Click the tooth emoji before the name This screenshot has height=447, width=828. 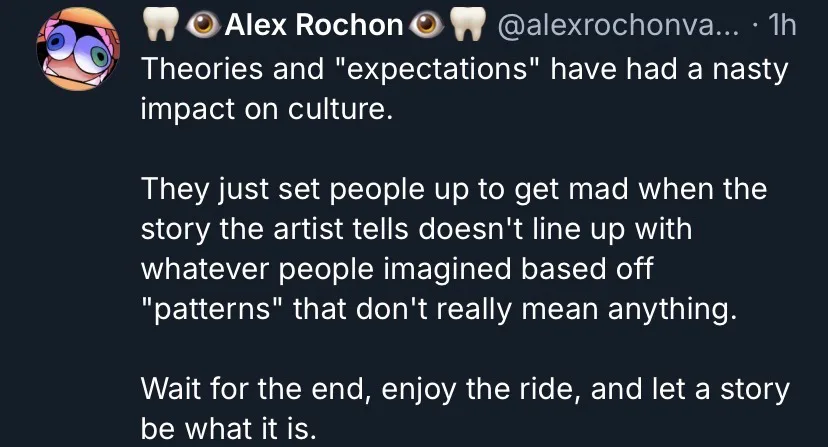(157, 26)
